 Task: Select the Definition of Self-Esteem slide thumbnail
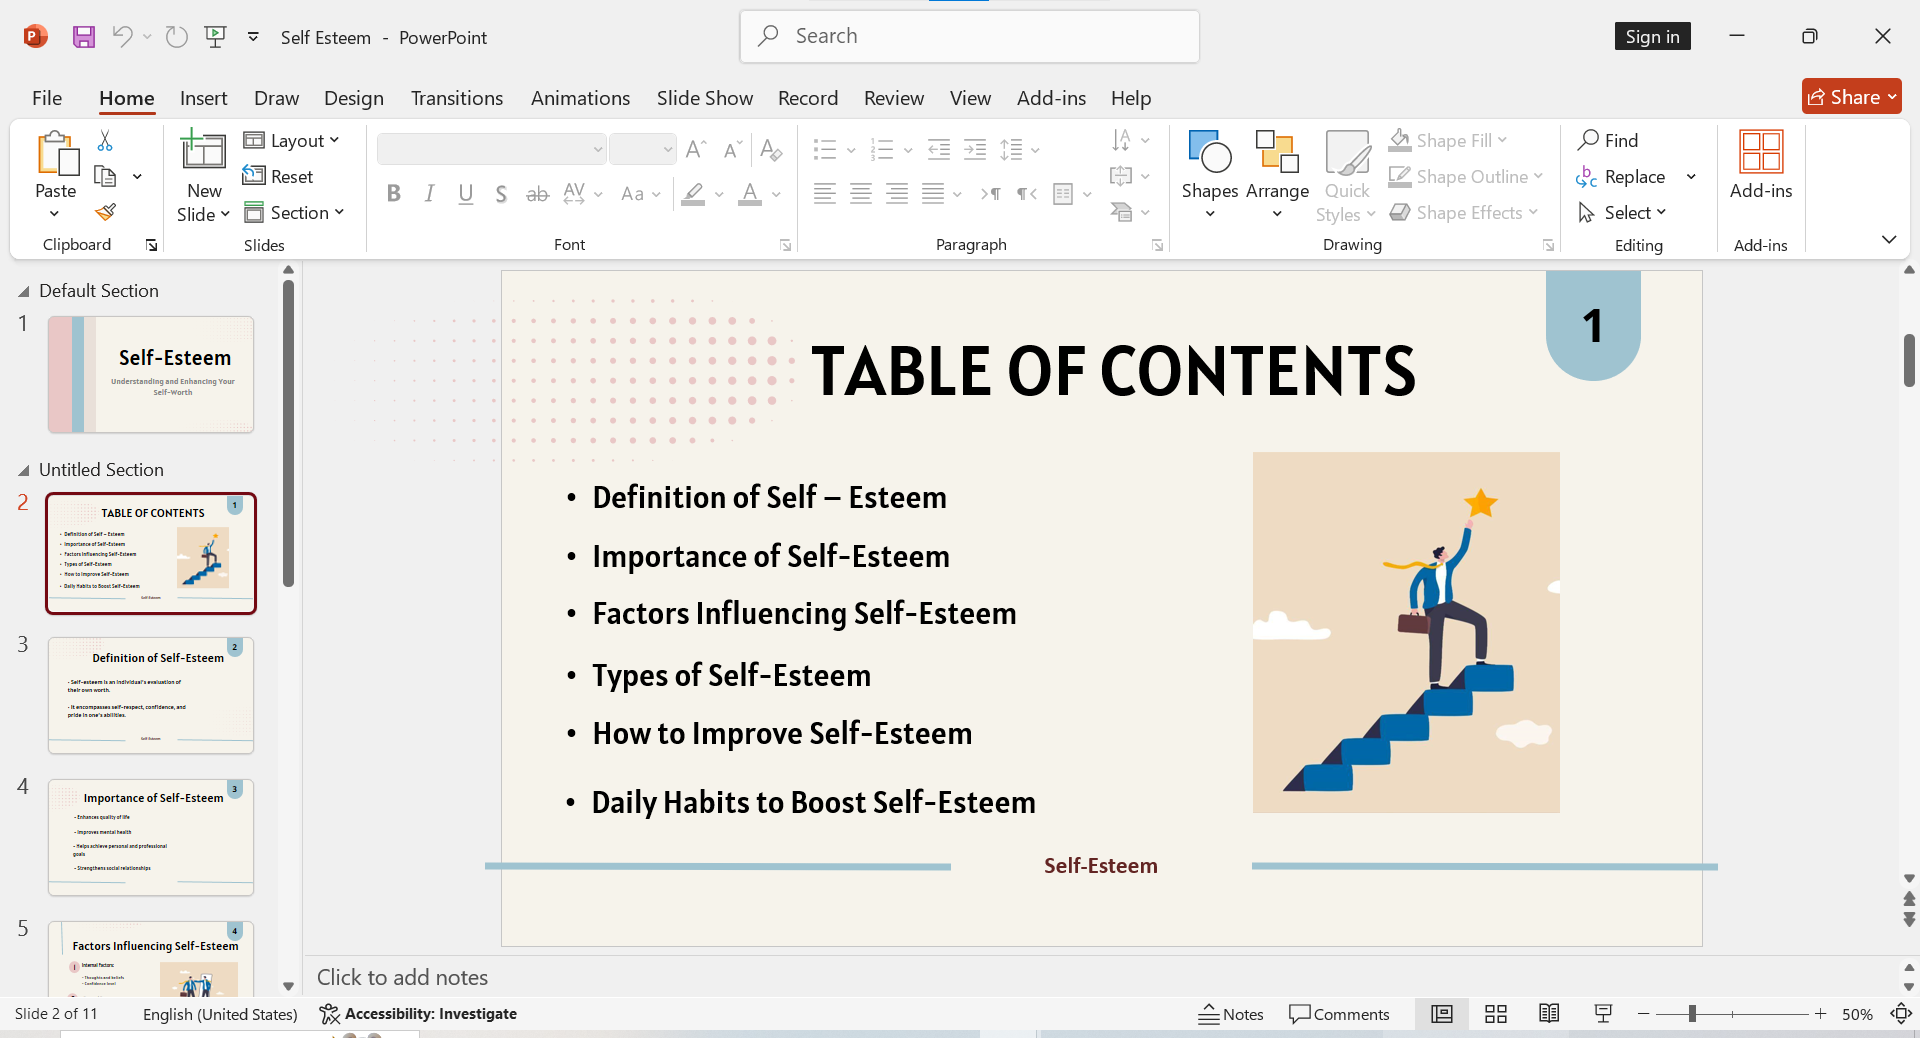(151, 696)
